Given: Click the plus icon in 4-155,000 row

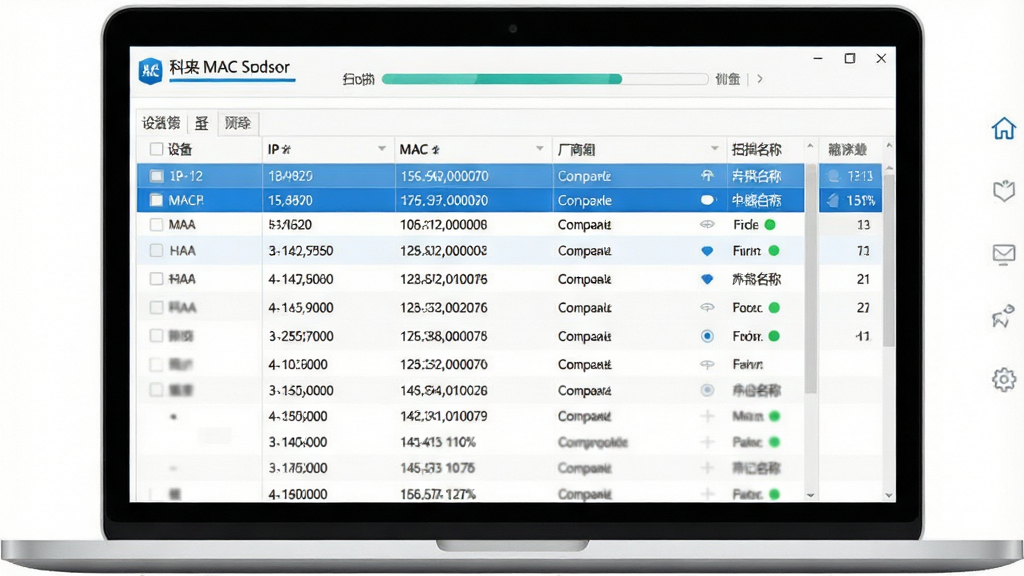Looking at the screenshot, I should (707, 416).
